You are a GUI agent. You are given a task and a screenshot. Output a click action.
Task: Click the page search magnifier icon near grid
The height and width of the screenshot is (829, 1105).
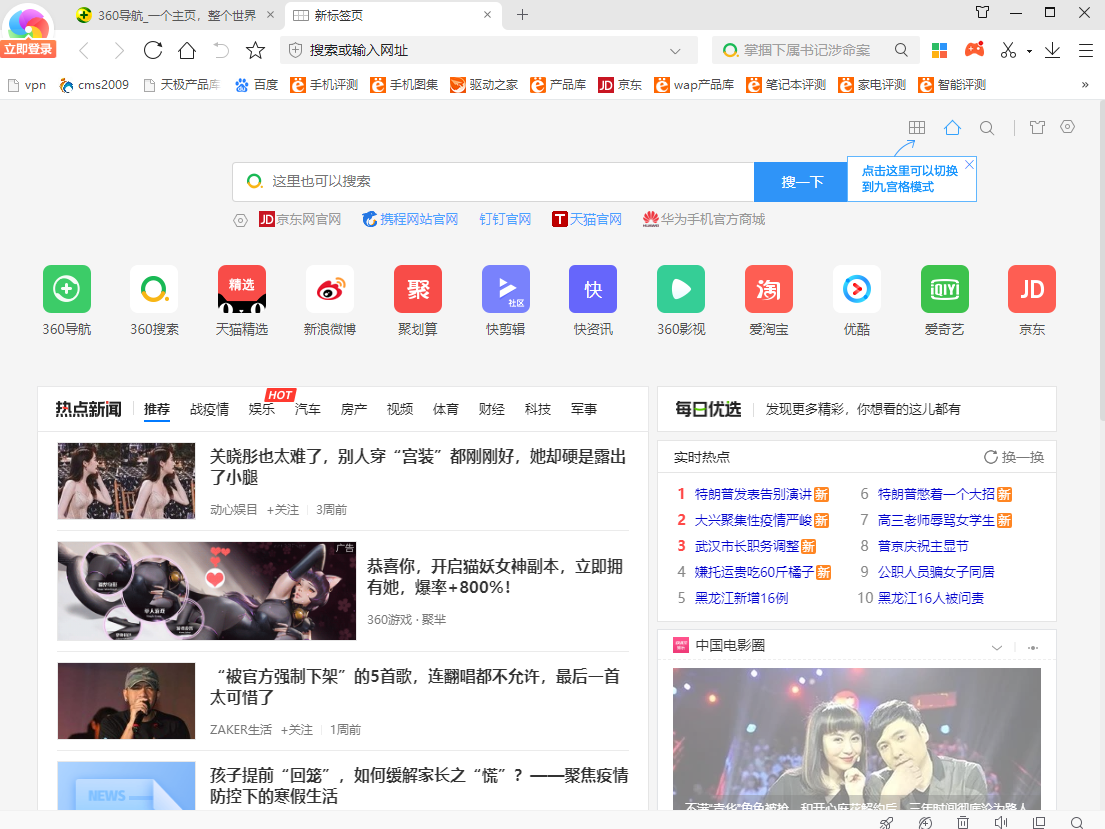tap(987, 128)
